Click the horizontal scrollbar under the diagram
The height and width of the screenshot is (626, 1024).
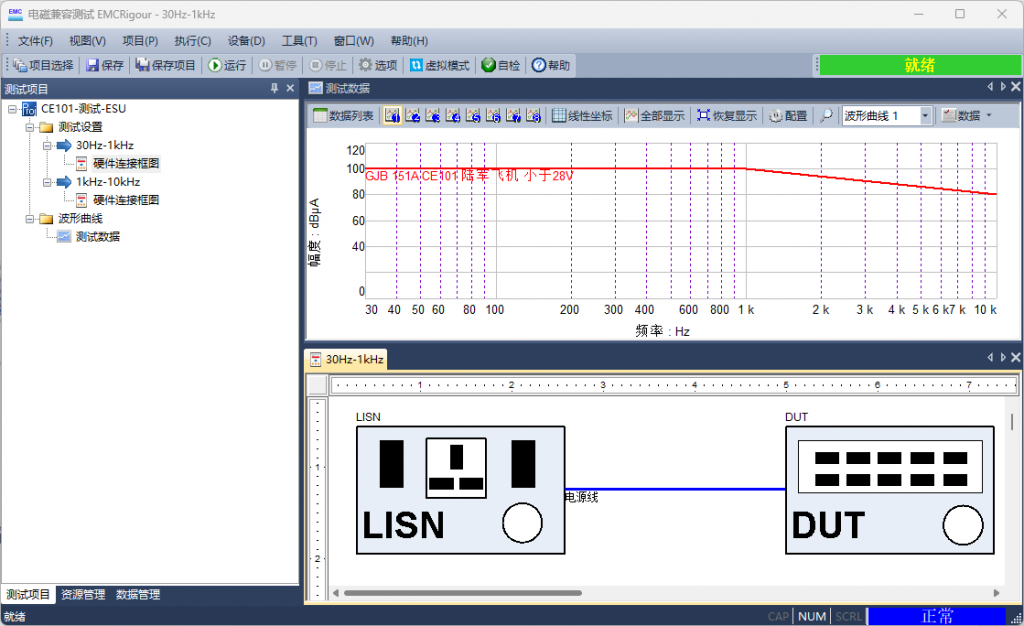pyautogui.click(x=460, y=593)
